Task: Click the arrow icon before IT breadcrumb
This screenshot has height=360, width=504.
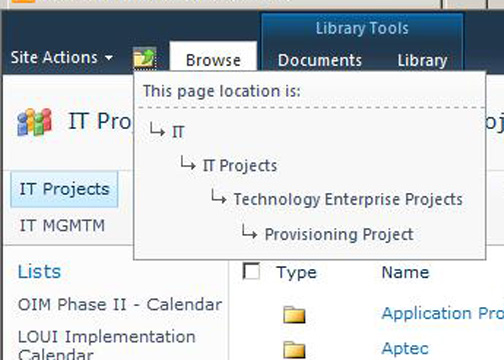Action: pos(157,130)
